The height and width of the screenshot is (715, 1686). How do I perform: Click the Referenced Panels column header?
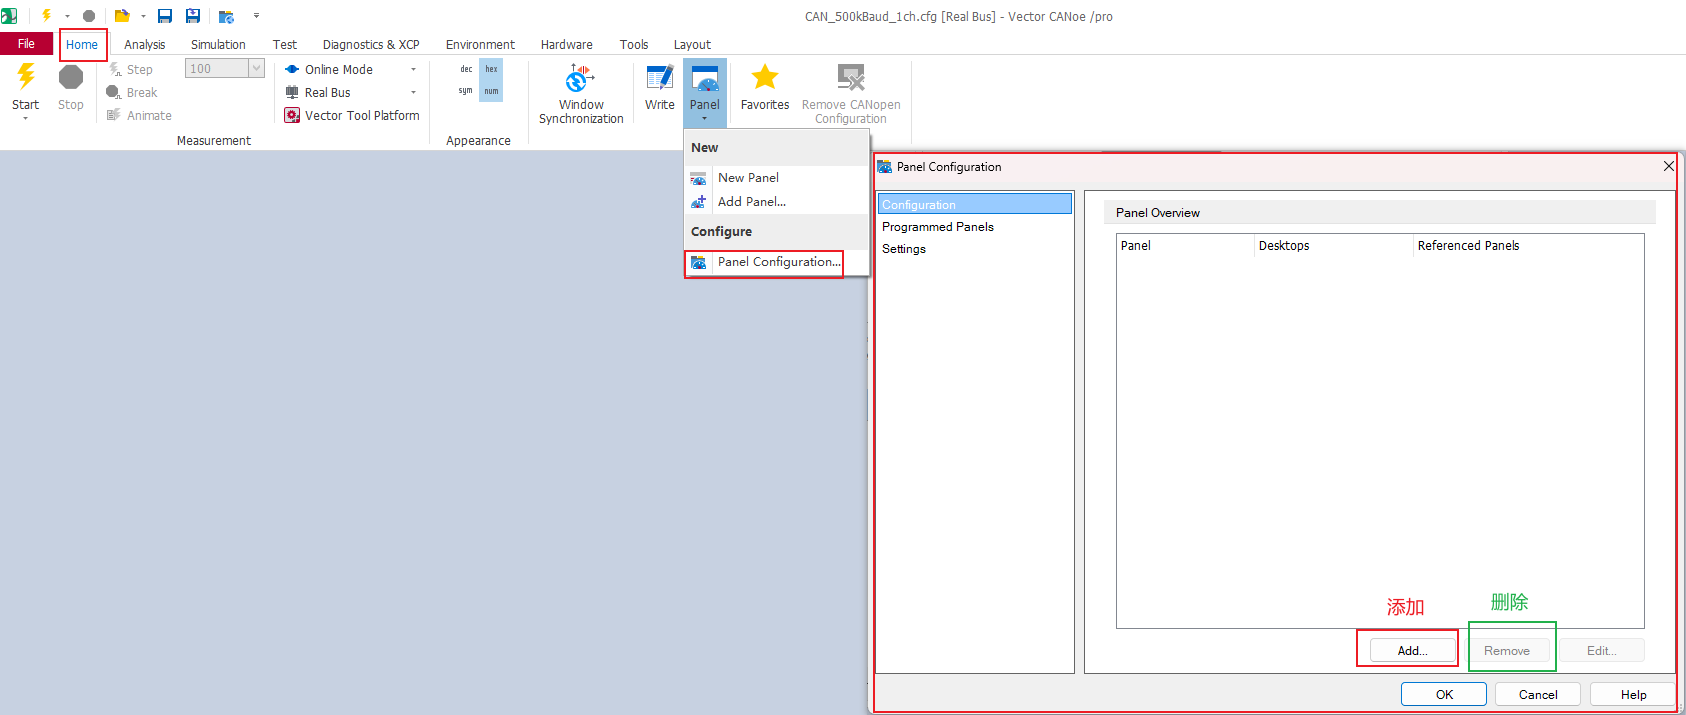point(1528,245)
